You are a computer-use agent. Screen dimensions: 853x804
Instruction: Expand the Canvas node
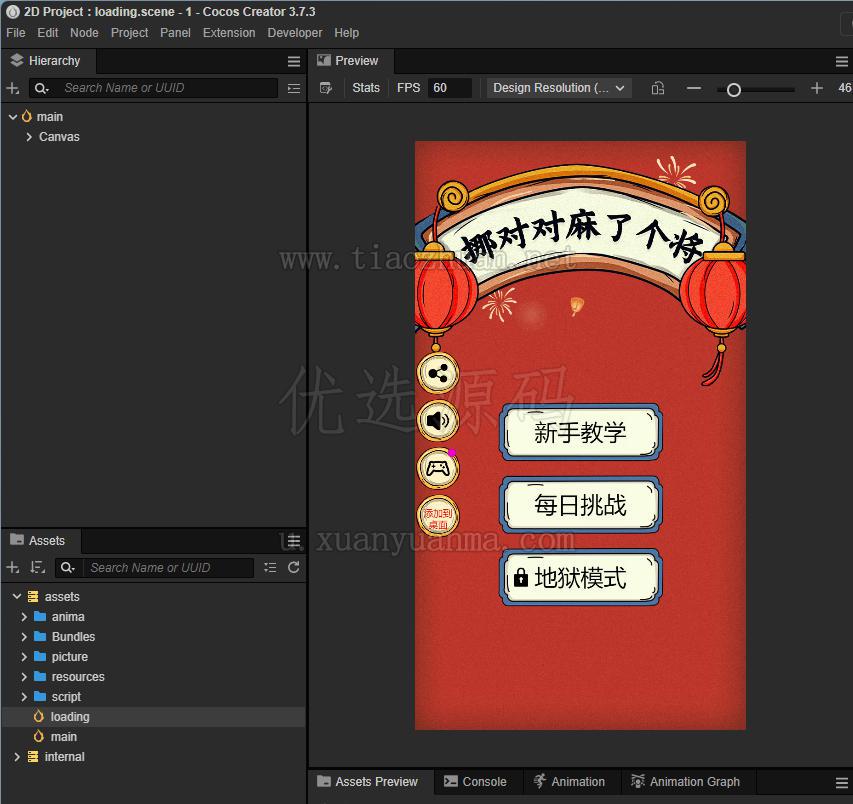pos(29,137)
